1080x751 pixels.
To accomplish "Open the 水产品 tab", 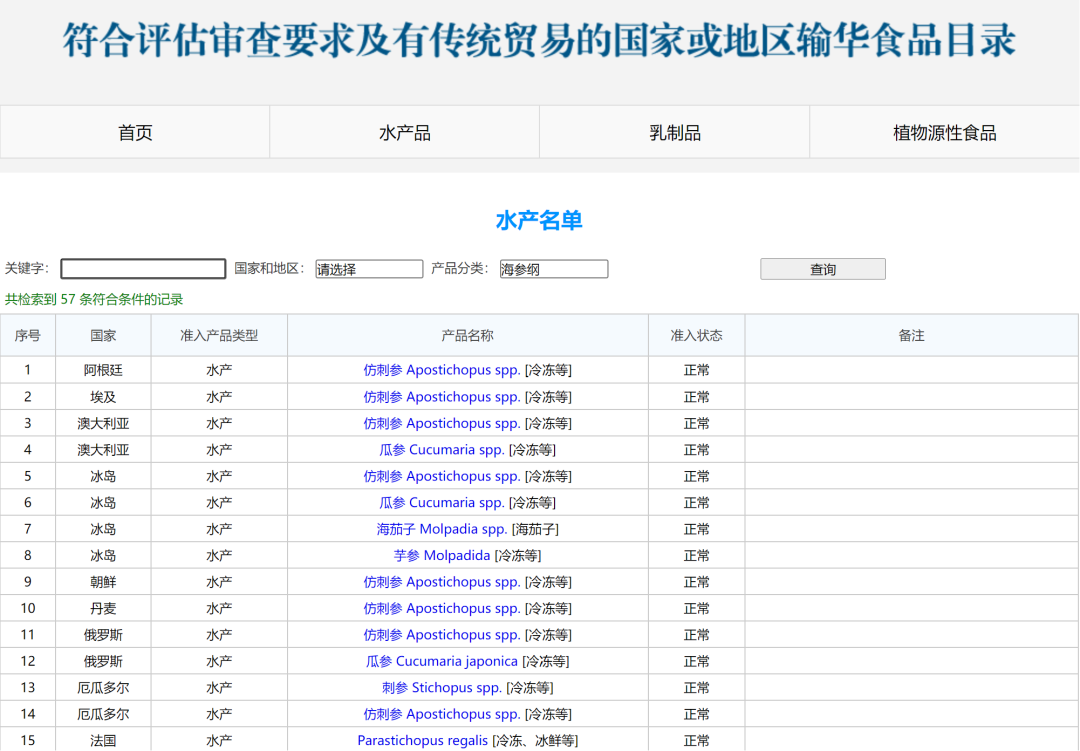I will (x=405, y=131).
